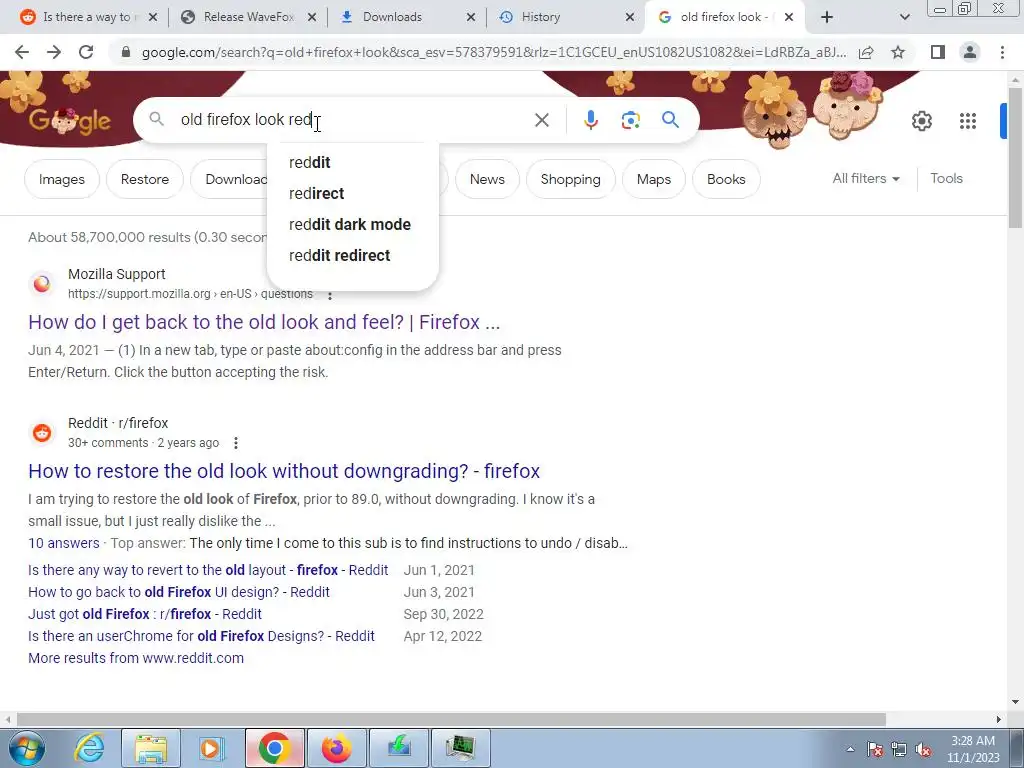Close the Downloads tab

click(x=471, y=17)
